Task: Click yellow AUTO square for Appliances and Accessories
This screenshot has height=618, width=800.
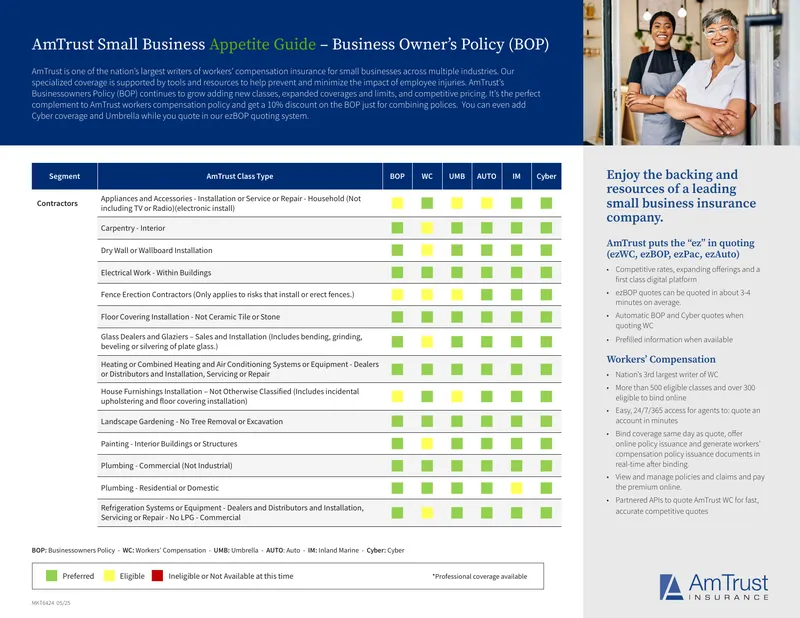Action: point(486,203)
